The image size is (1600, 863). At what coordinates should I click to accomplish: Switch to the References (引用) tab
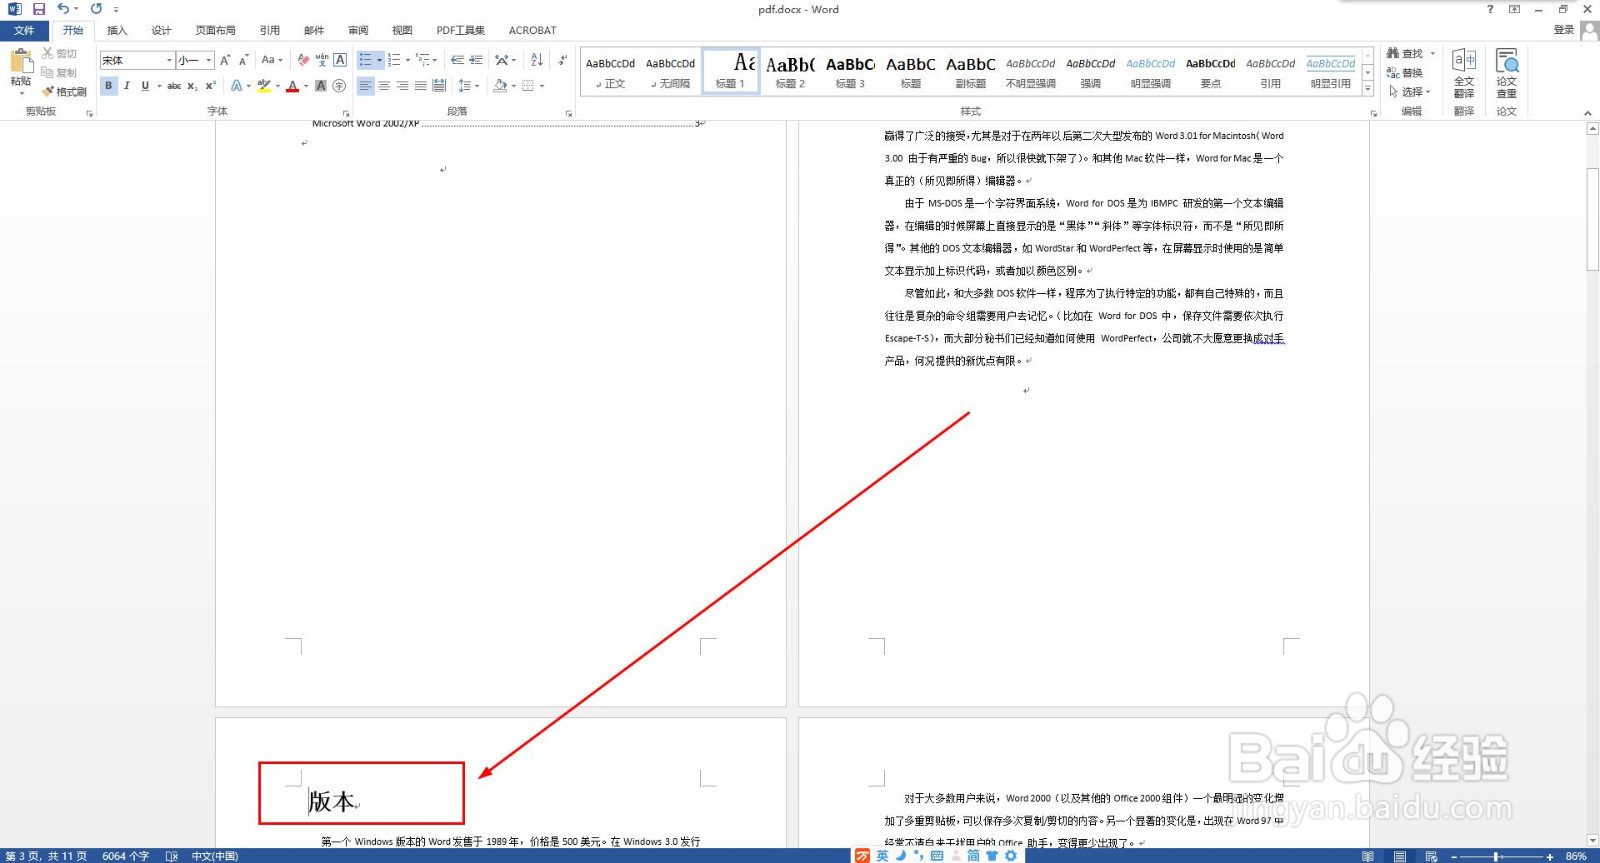(270, 30)
